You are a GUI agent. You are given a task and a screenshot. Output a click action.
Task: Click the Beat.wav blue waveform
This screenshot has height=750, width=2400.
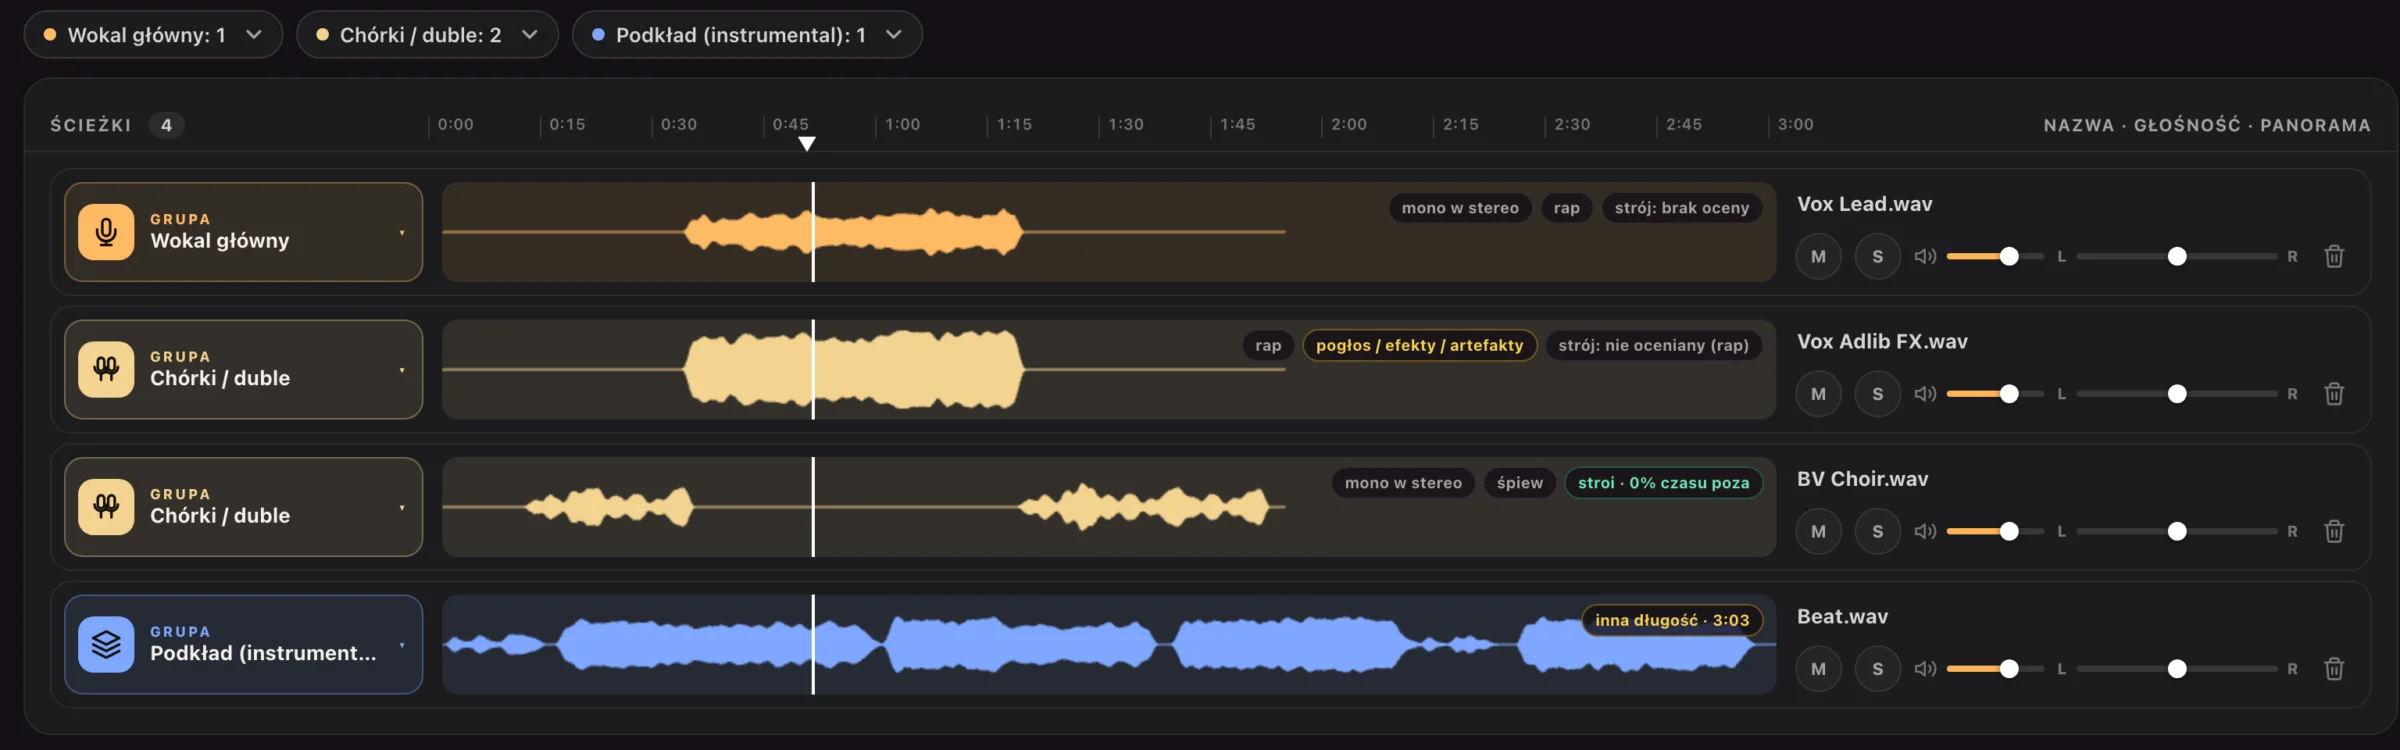point(1109,644)
